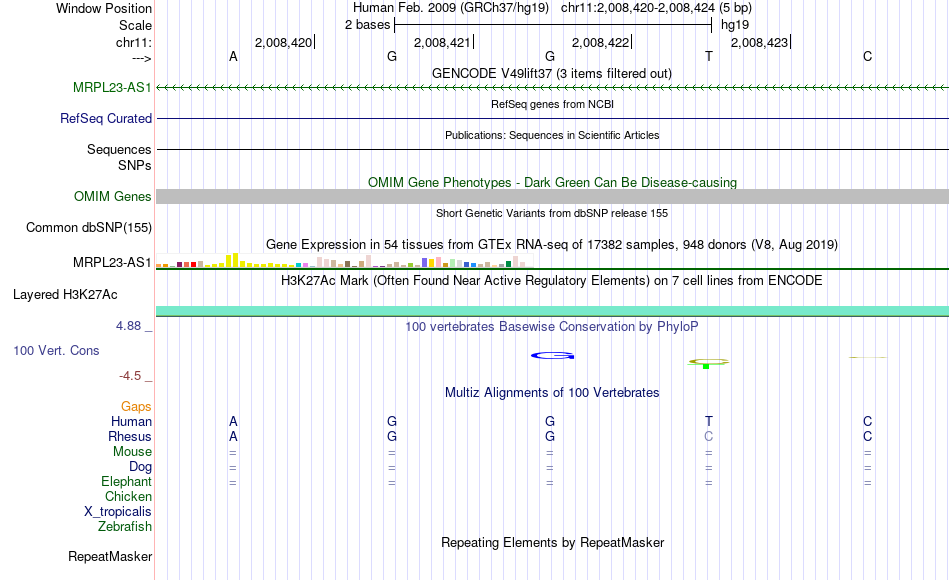Screen dimensions: 950x580
Task: Open the RepeatMasker track label
Action: click(110, 556)
